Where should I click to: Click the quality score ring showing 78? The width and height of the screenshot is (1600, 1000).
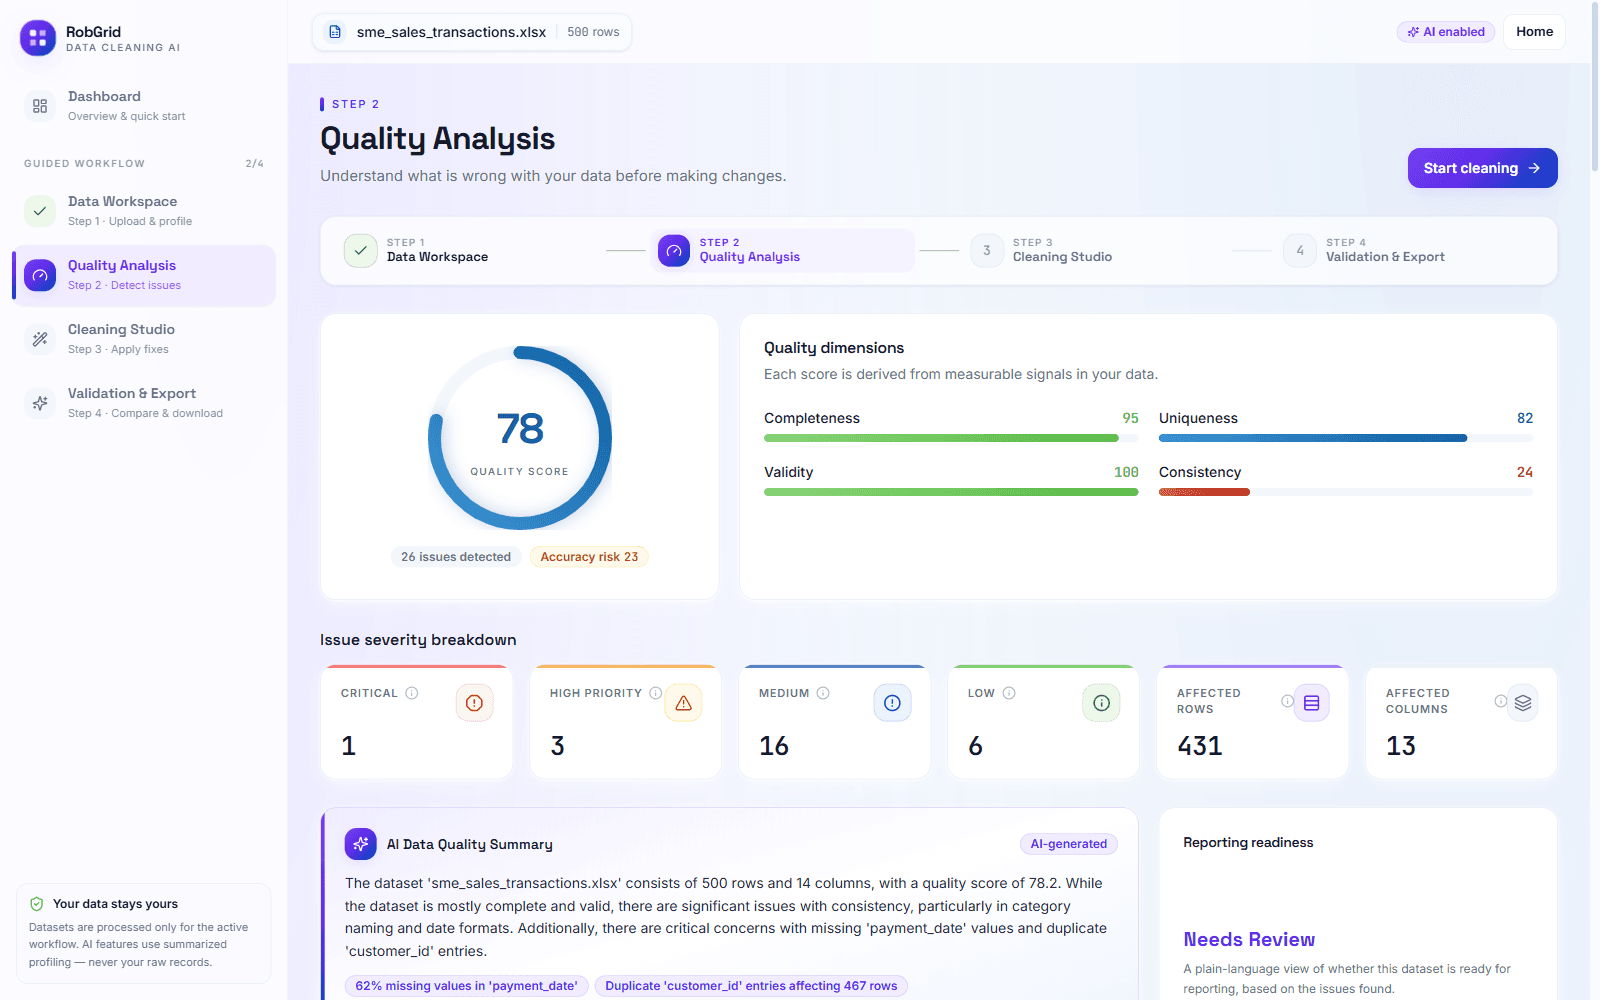click(520, 438)
